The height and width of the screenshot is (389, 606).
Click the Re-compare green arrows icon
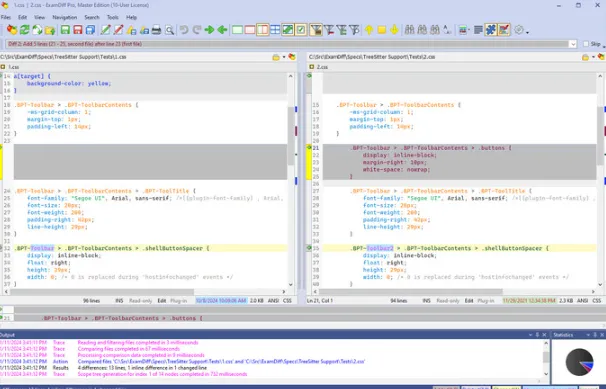(x=24, y=30)
